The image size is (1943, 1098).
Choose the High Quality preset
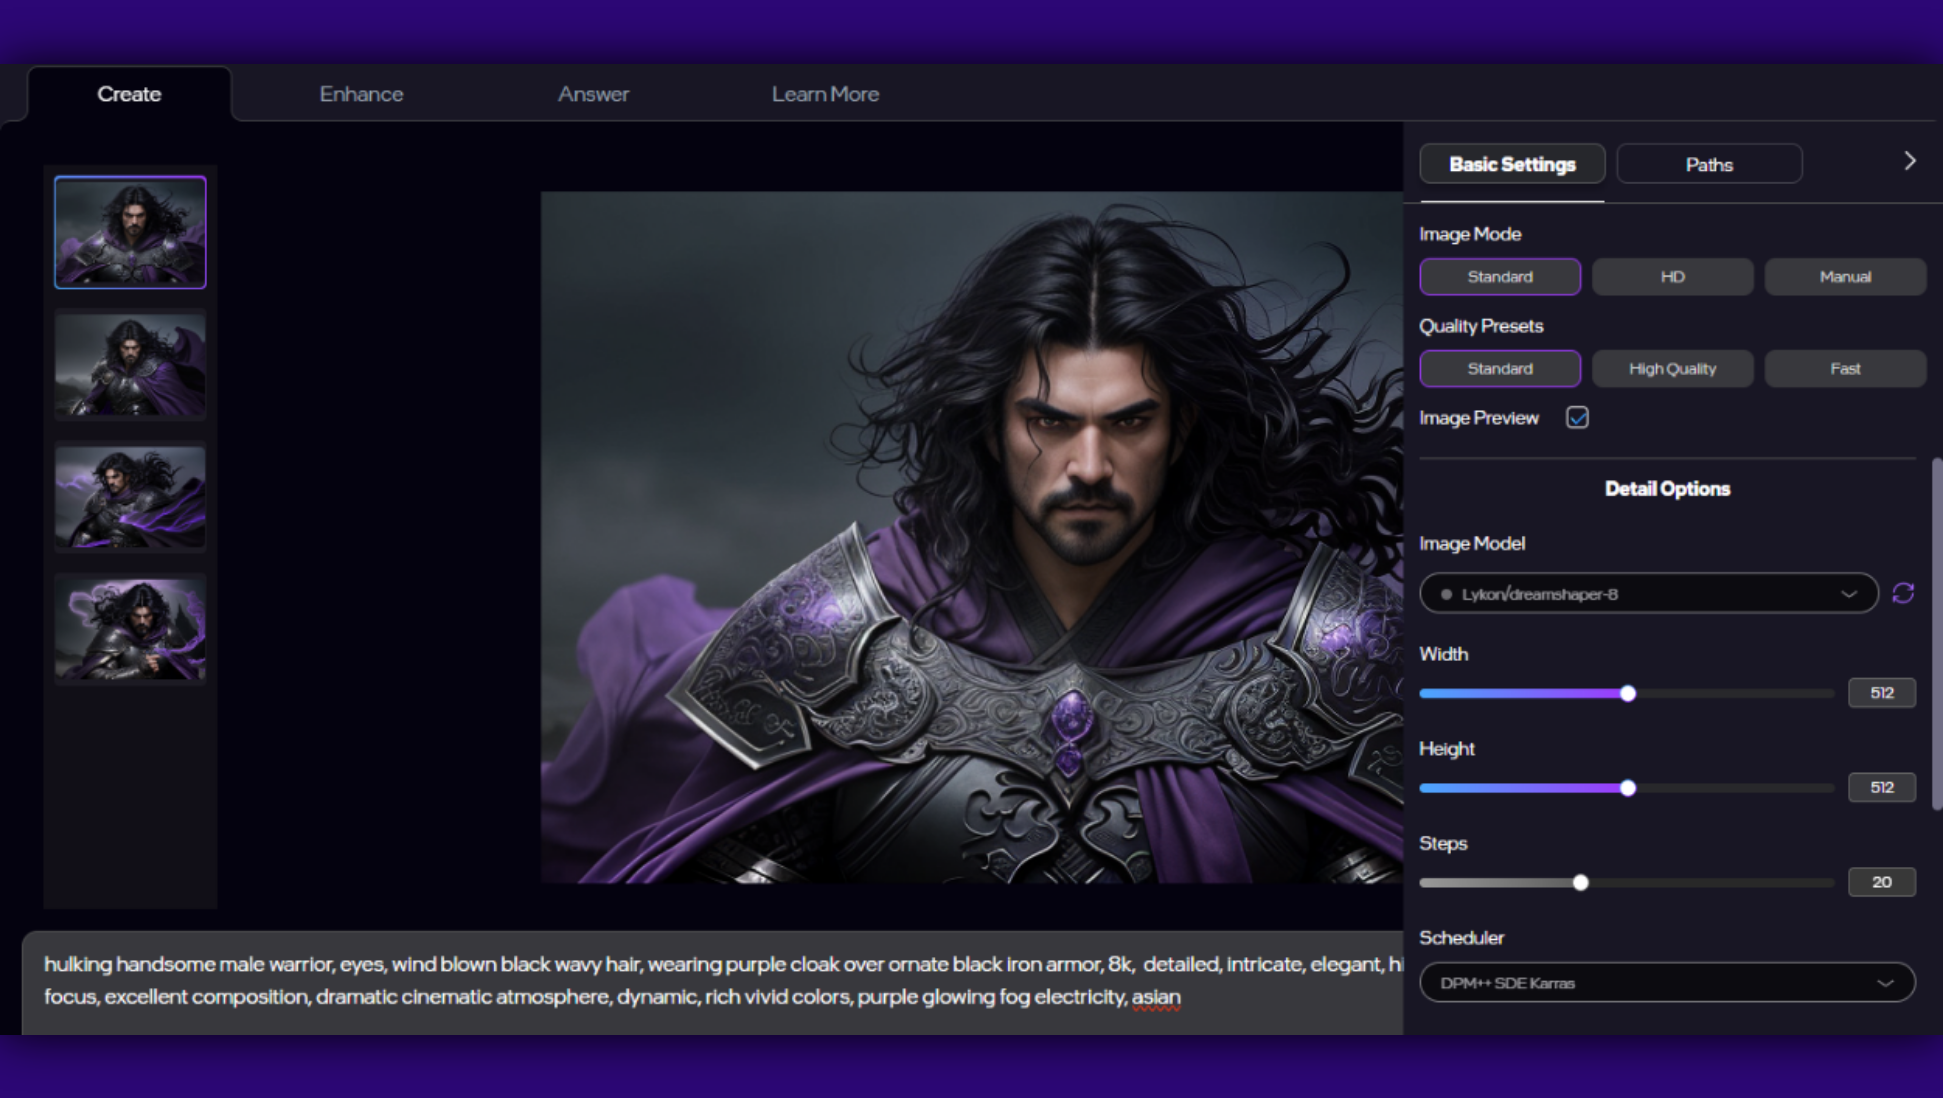pyautogui.click(x=1673, y=369)
